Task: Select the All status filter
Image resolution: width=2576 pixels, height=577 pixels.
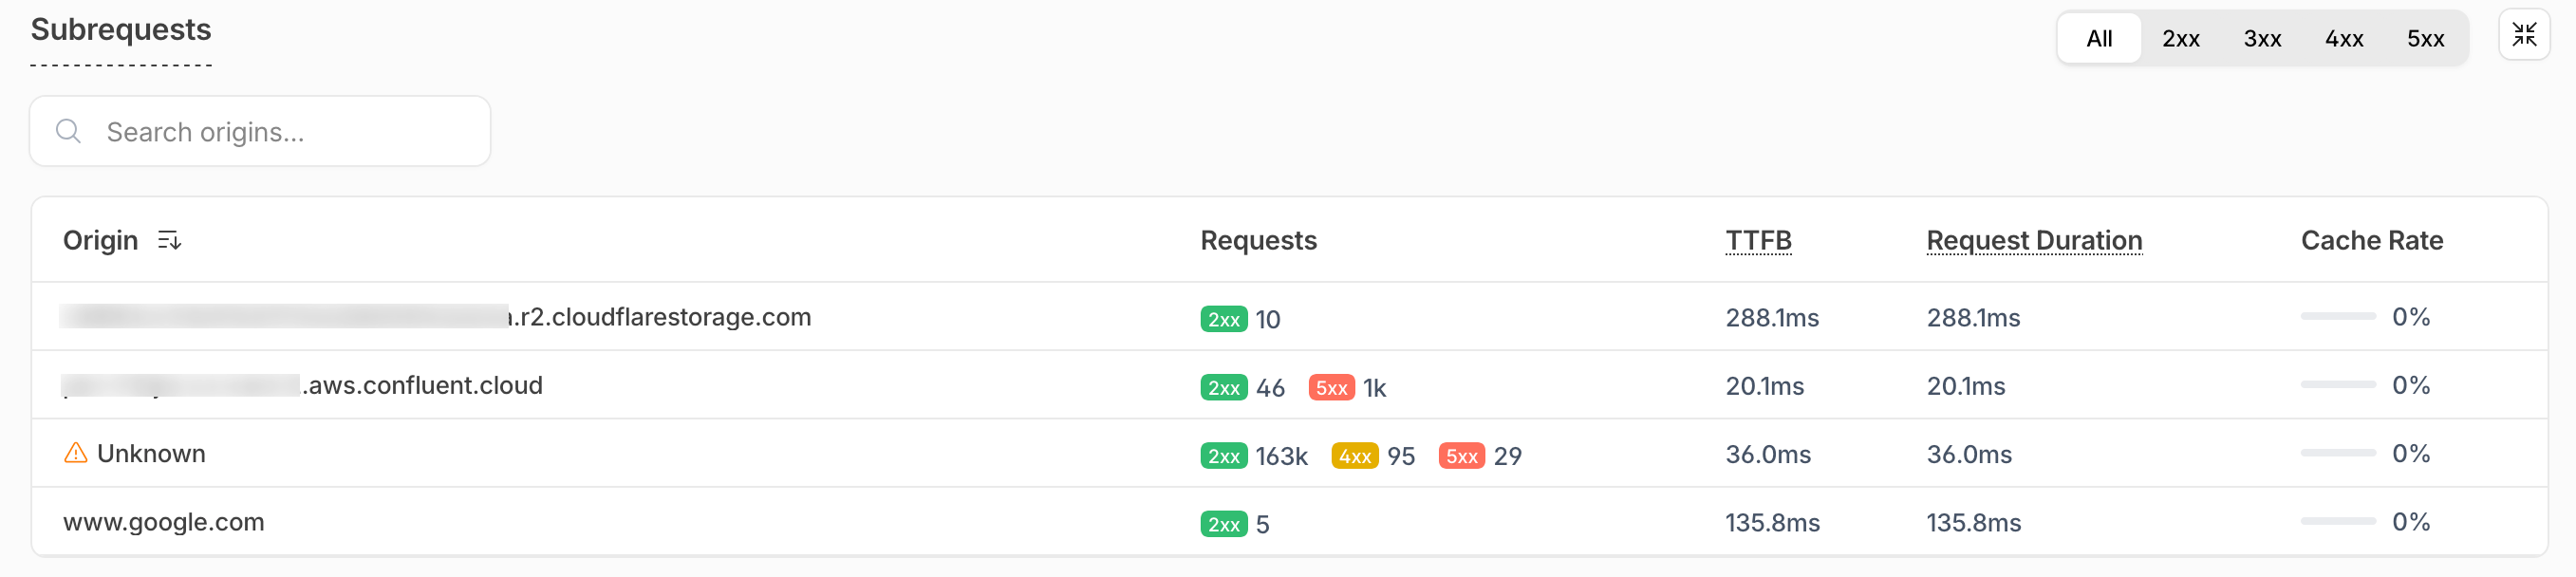Action: point(2098,38)
